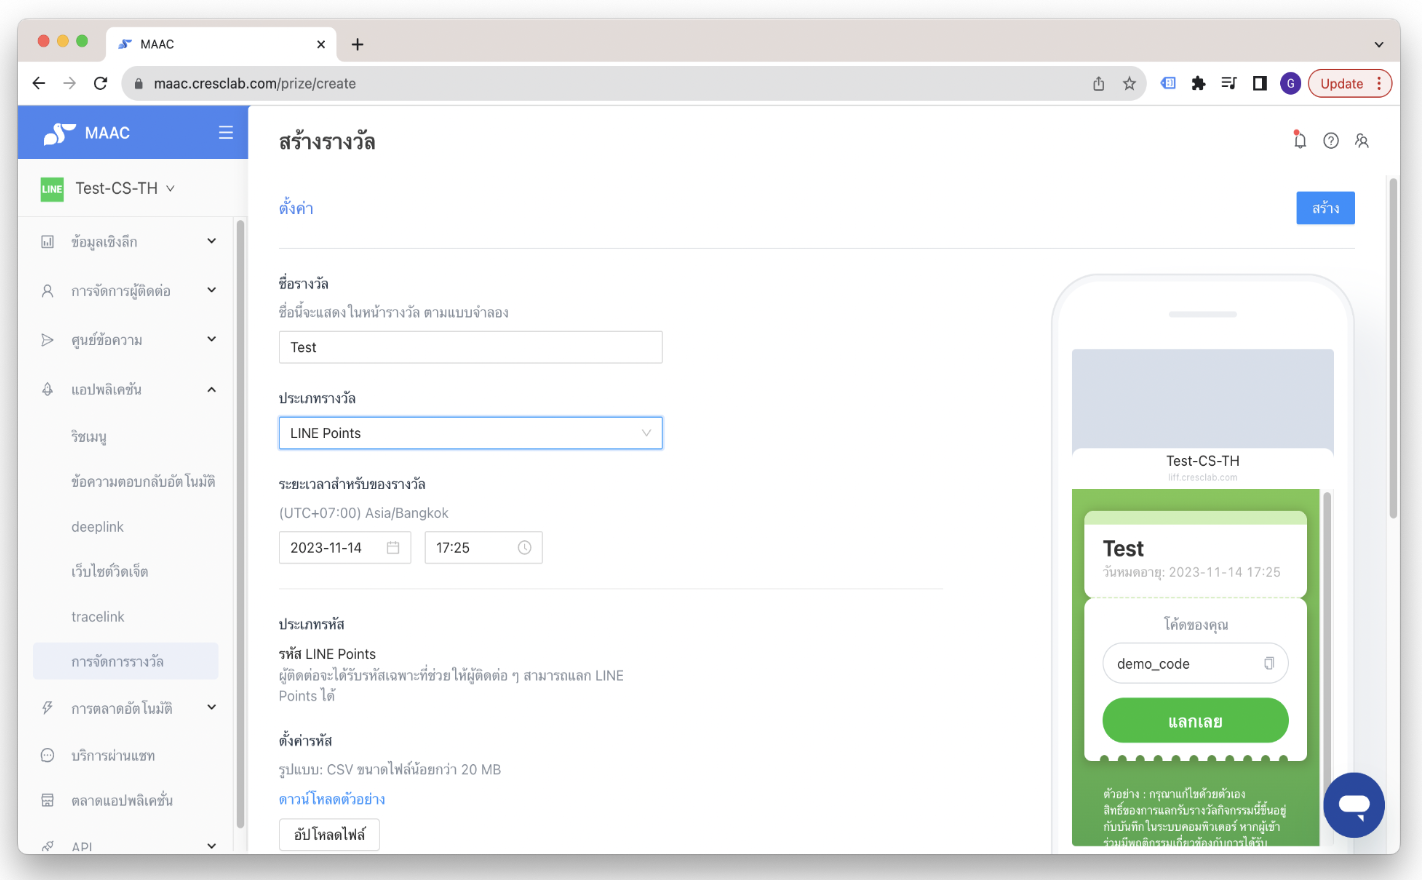The image size is (1422, 880).
Task: Click the time field 17:25
Action: pyautogui.click(x=484, y=548)
